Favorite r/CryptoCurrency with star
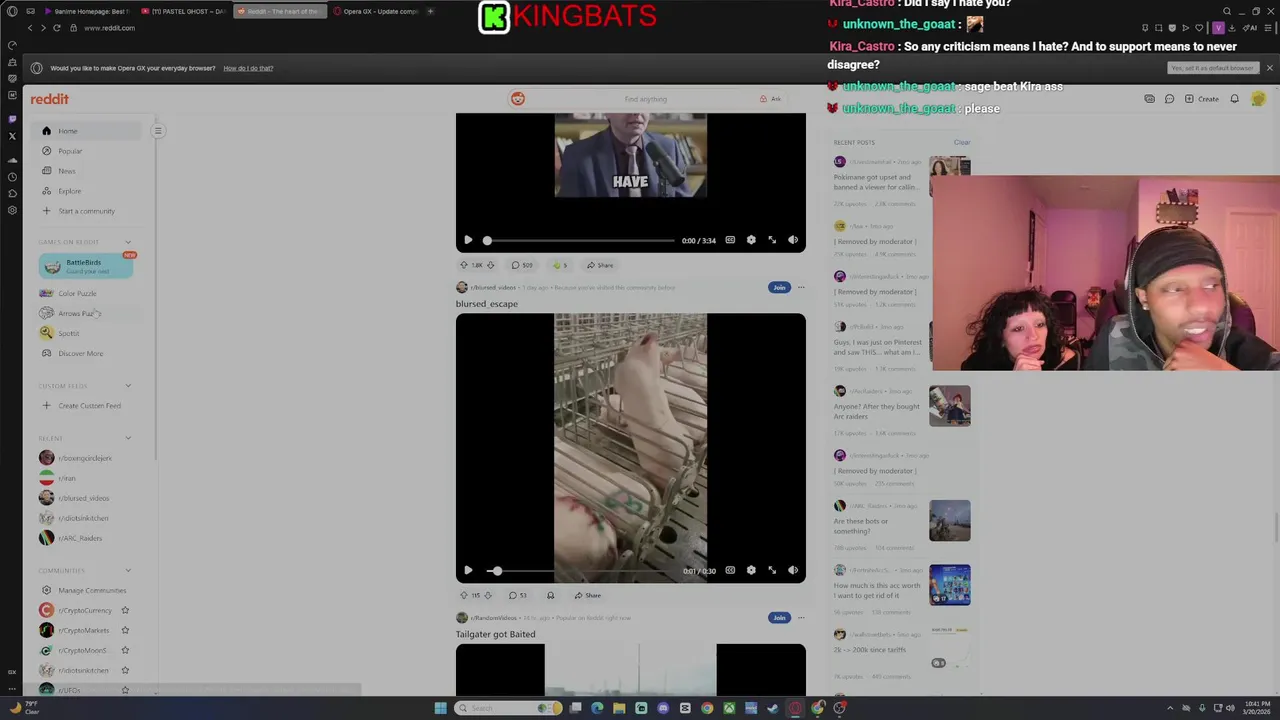 [125, 610]
